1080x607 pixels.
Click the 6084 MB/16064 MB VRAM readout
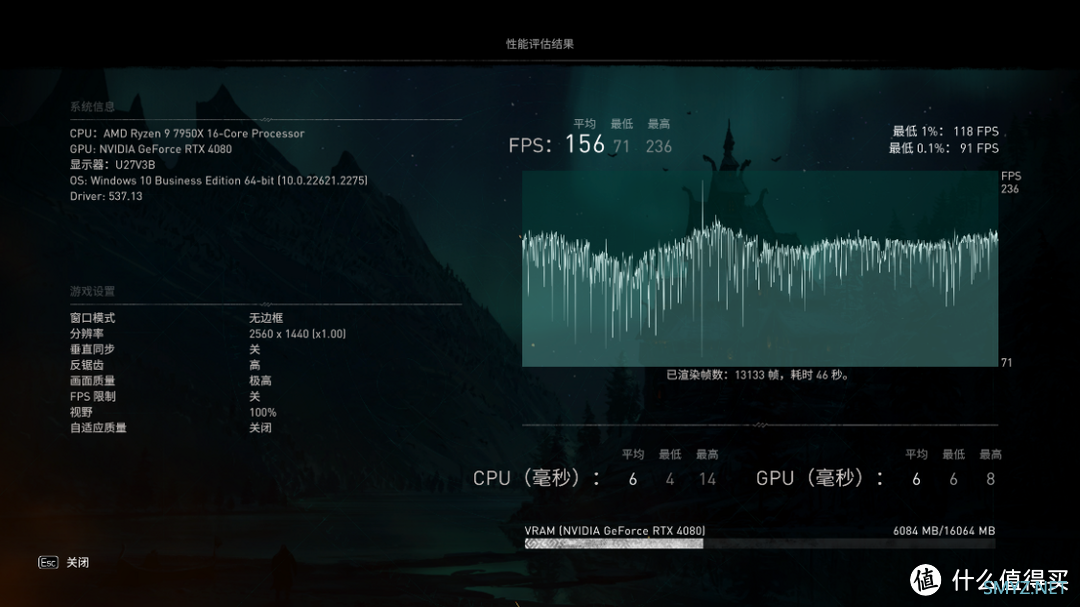tap(944, 531)
